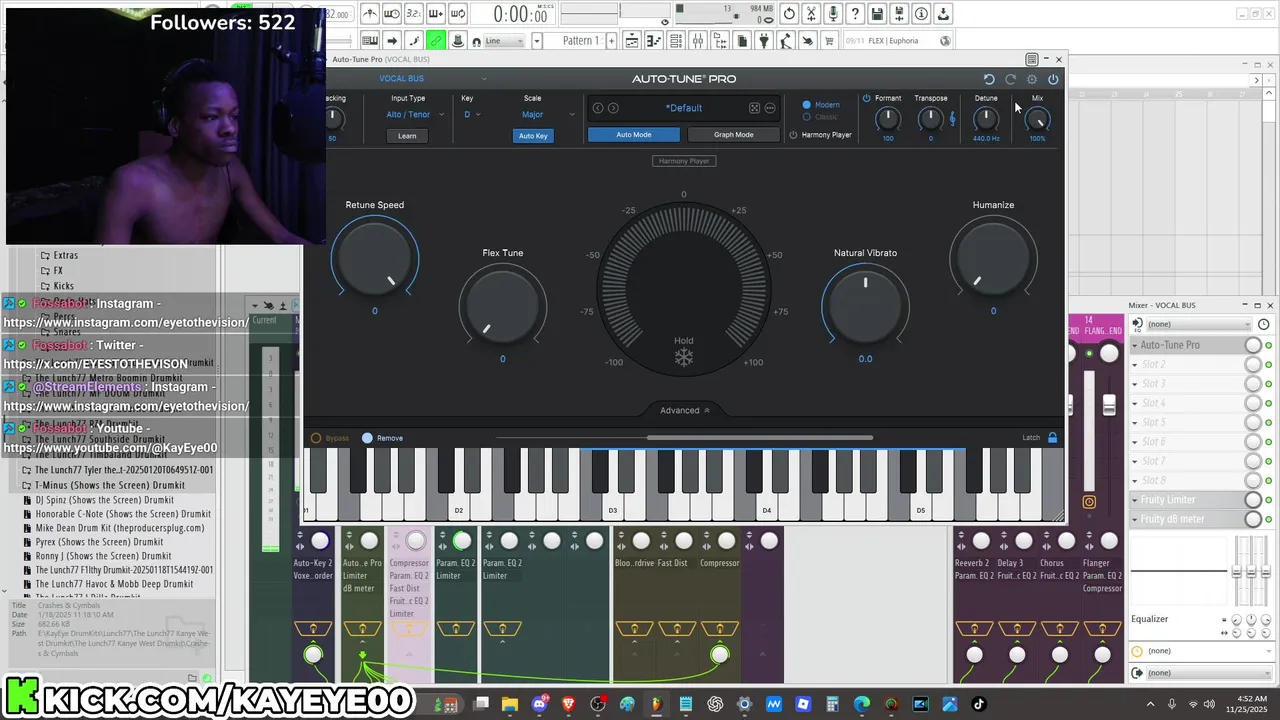1280x720 pixels.
Task: Expand the Advanced section
Action: coord(685,410)
